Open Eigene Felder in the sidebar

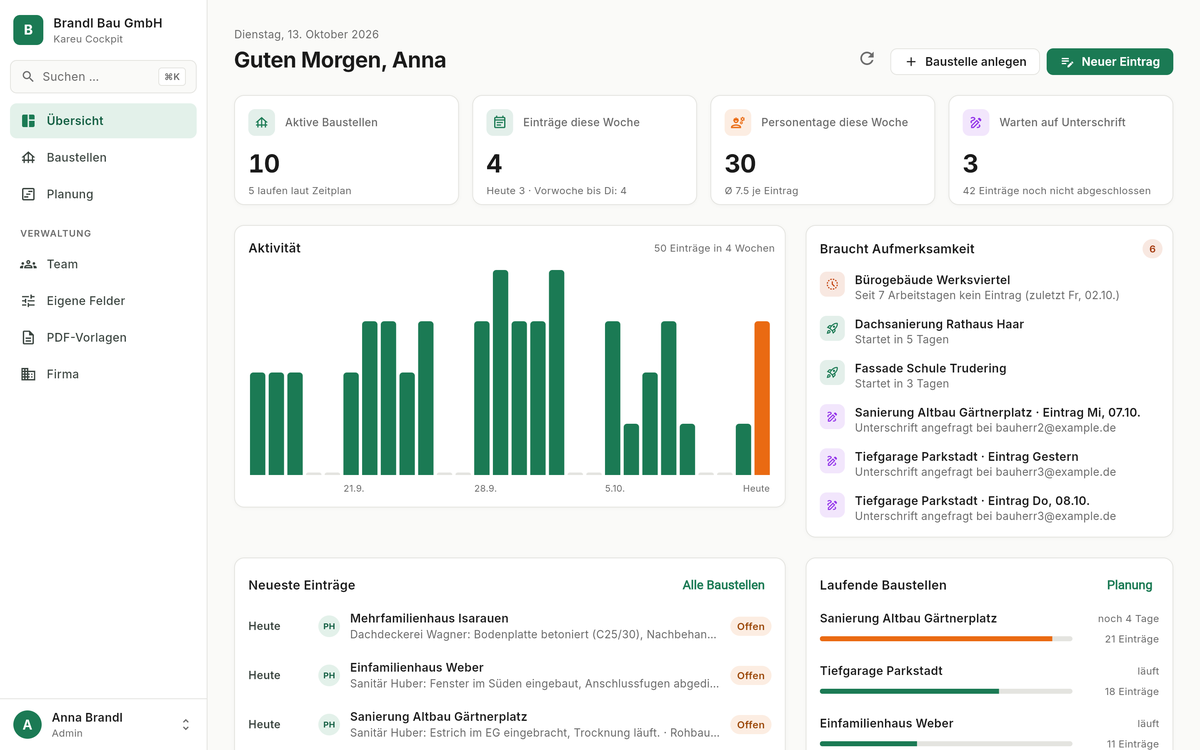click(103, 300)
